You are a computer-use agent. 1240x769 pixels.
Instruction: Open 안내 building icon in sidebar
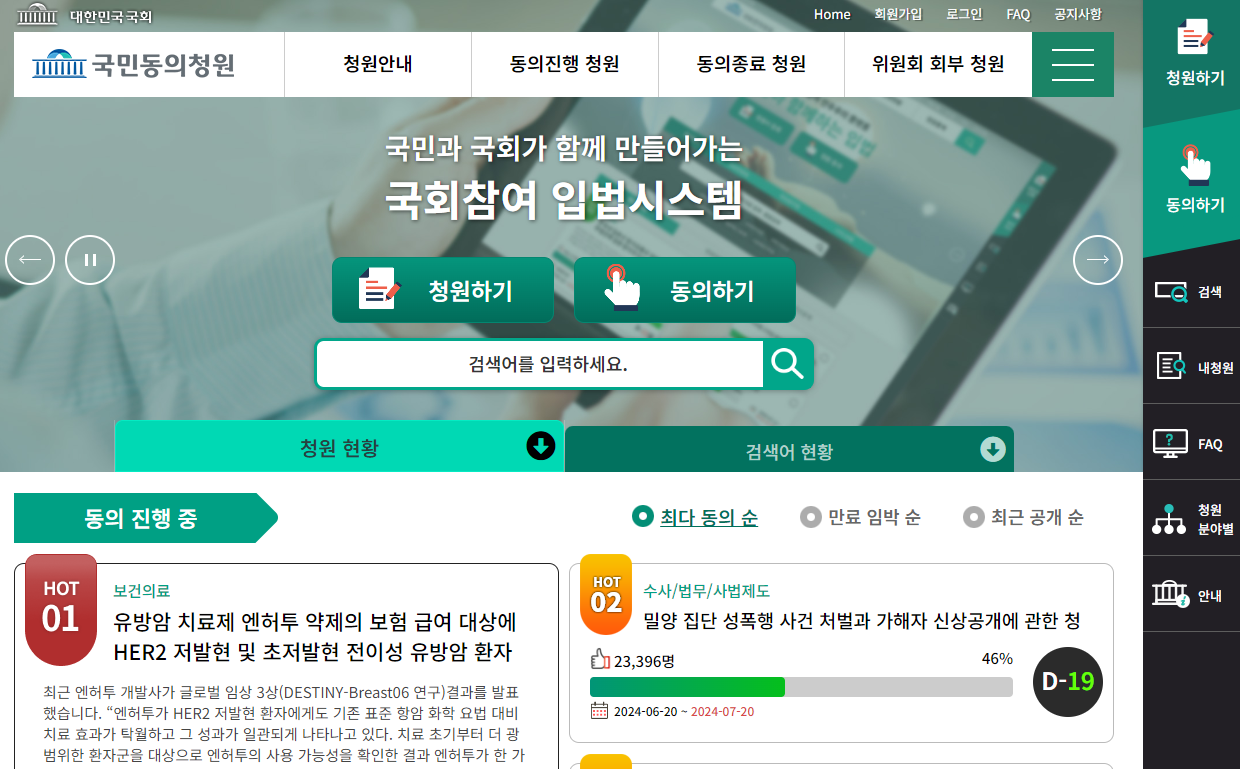(x=1170, y=595)
